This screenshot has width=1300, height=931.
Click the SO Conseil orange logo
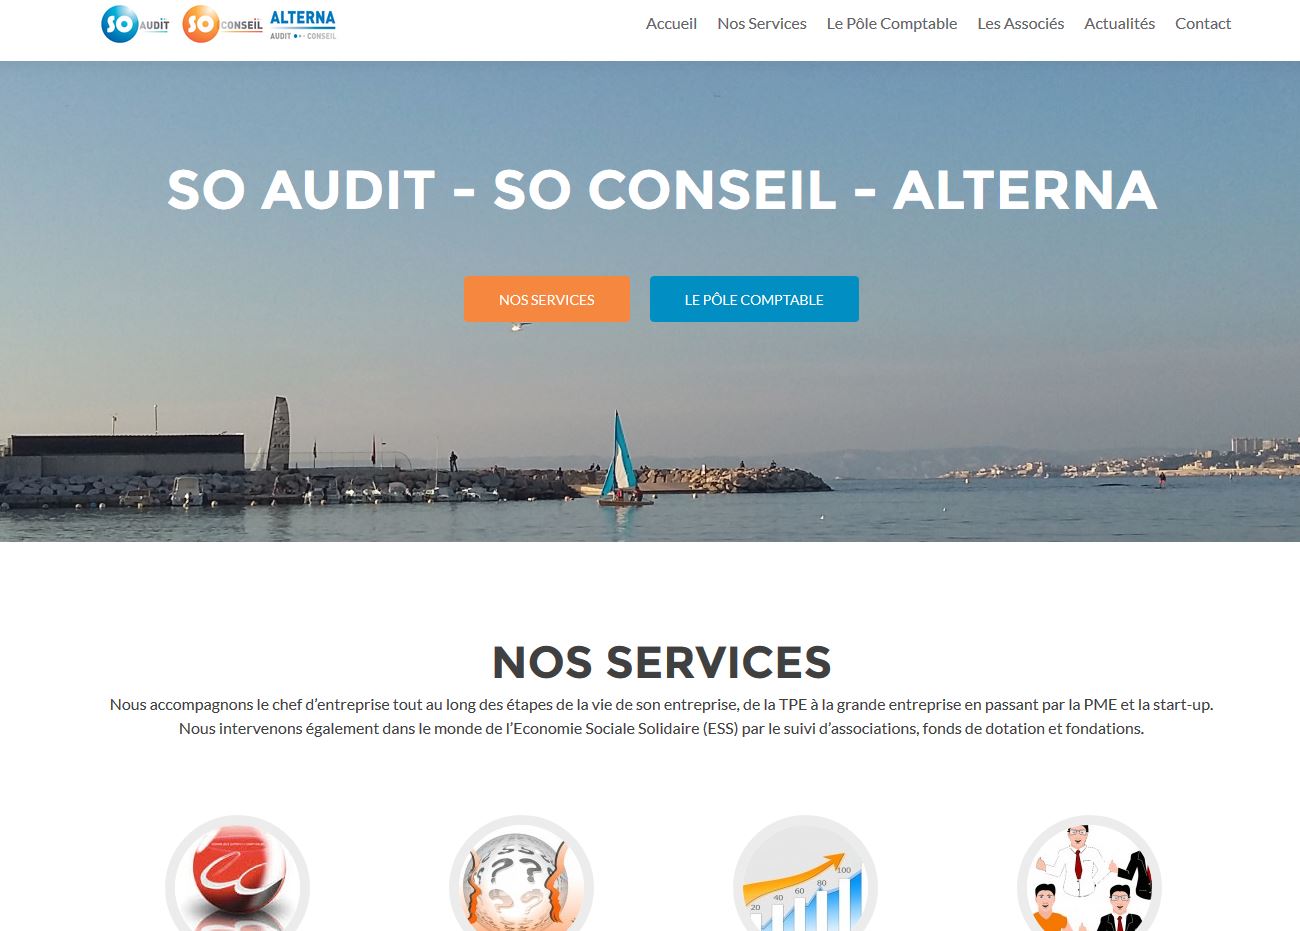[x=222, y=24]
